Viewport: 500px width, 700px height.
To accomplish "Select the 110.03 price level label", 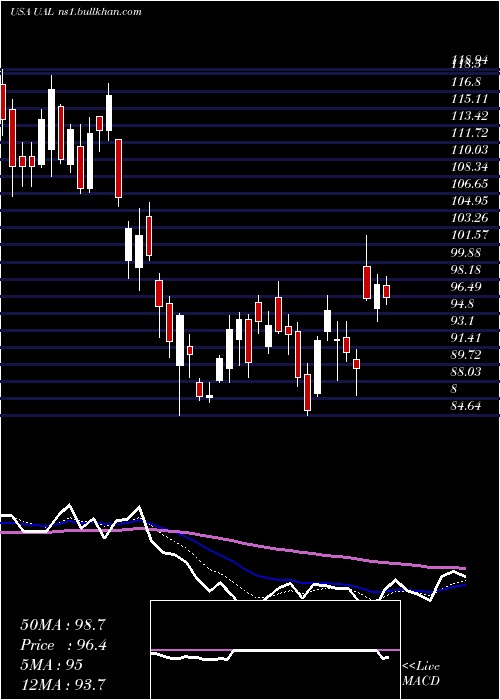I will 470,150.
